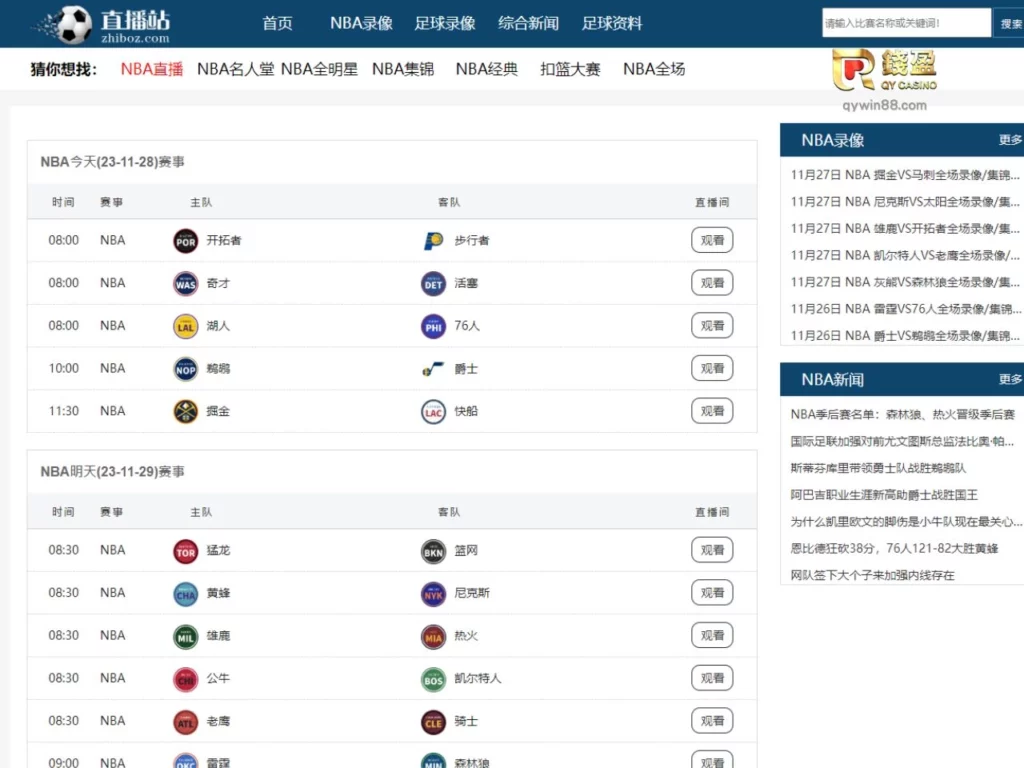
Task: Click the Trail Blazers team logo
Action: click(185, 240)
